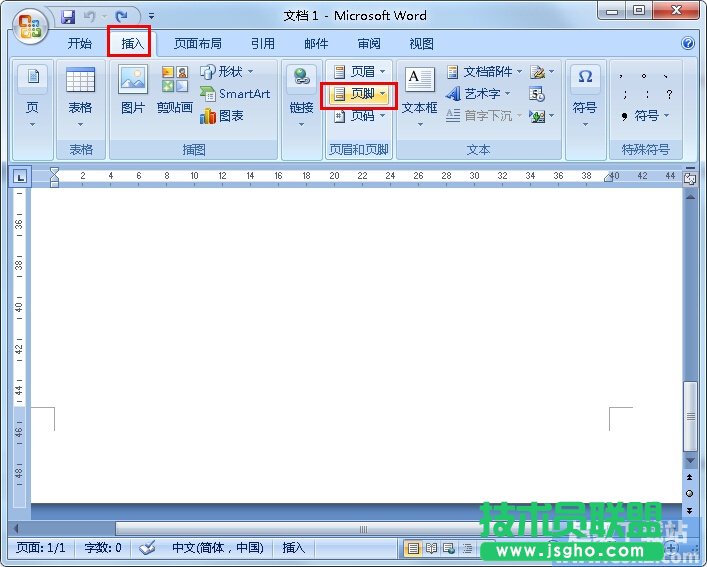Click 页面: 1/1 in status bar
Image resolution: width=707 pixels, height=567 pixels.
(41, 548)
